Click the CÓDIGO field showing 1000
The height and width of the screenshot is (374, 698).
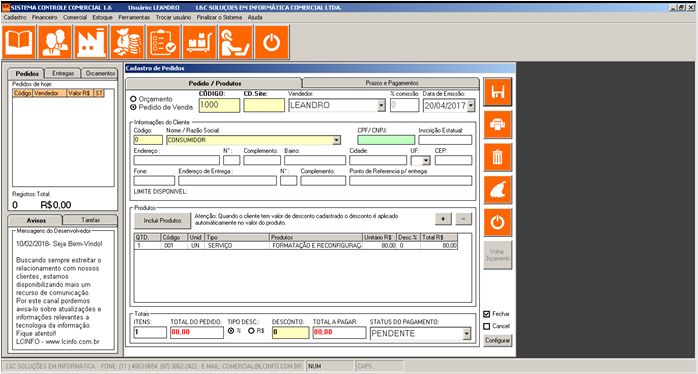219,106
